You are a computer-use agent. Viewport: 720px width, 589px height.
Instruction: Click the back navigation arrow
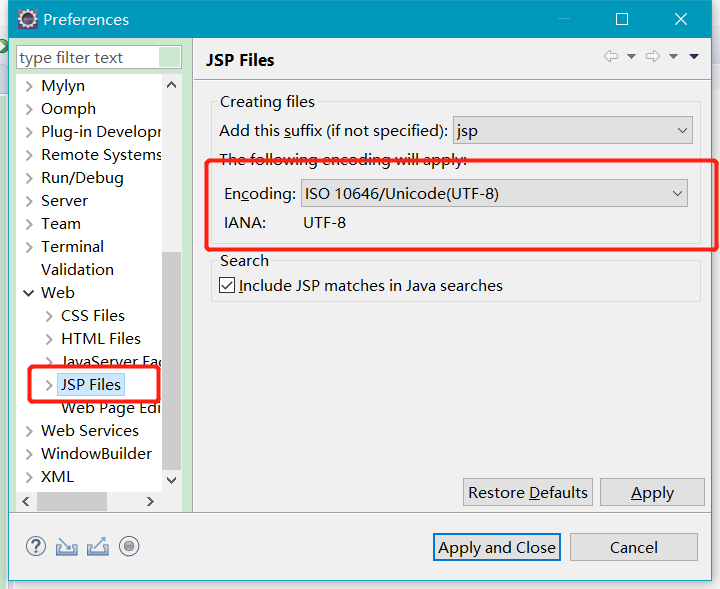pos(610,57)
